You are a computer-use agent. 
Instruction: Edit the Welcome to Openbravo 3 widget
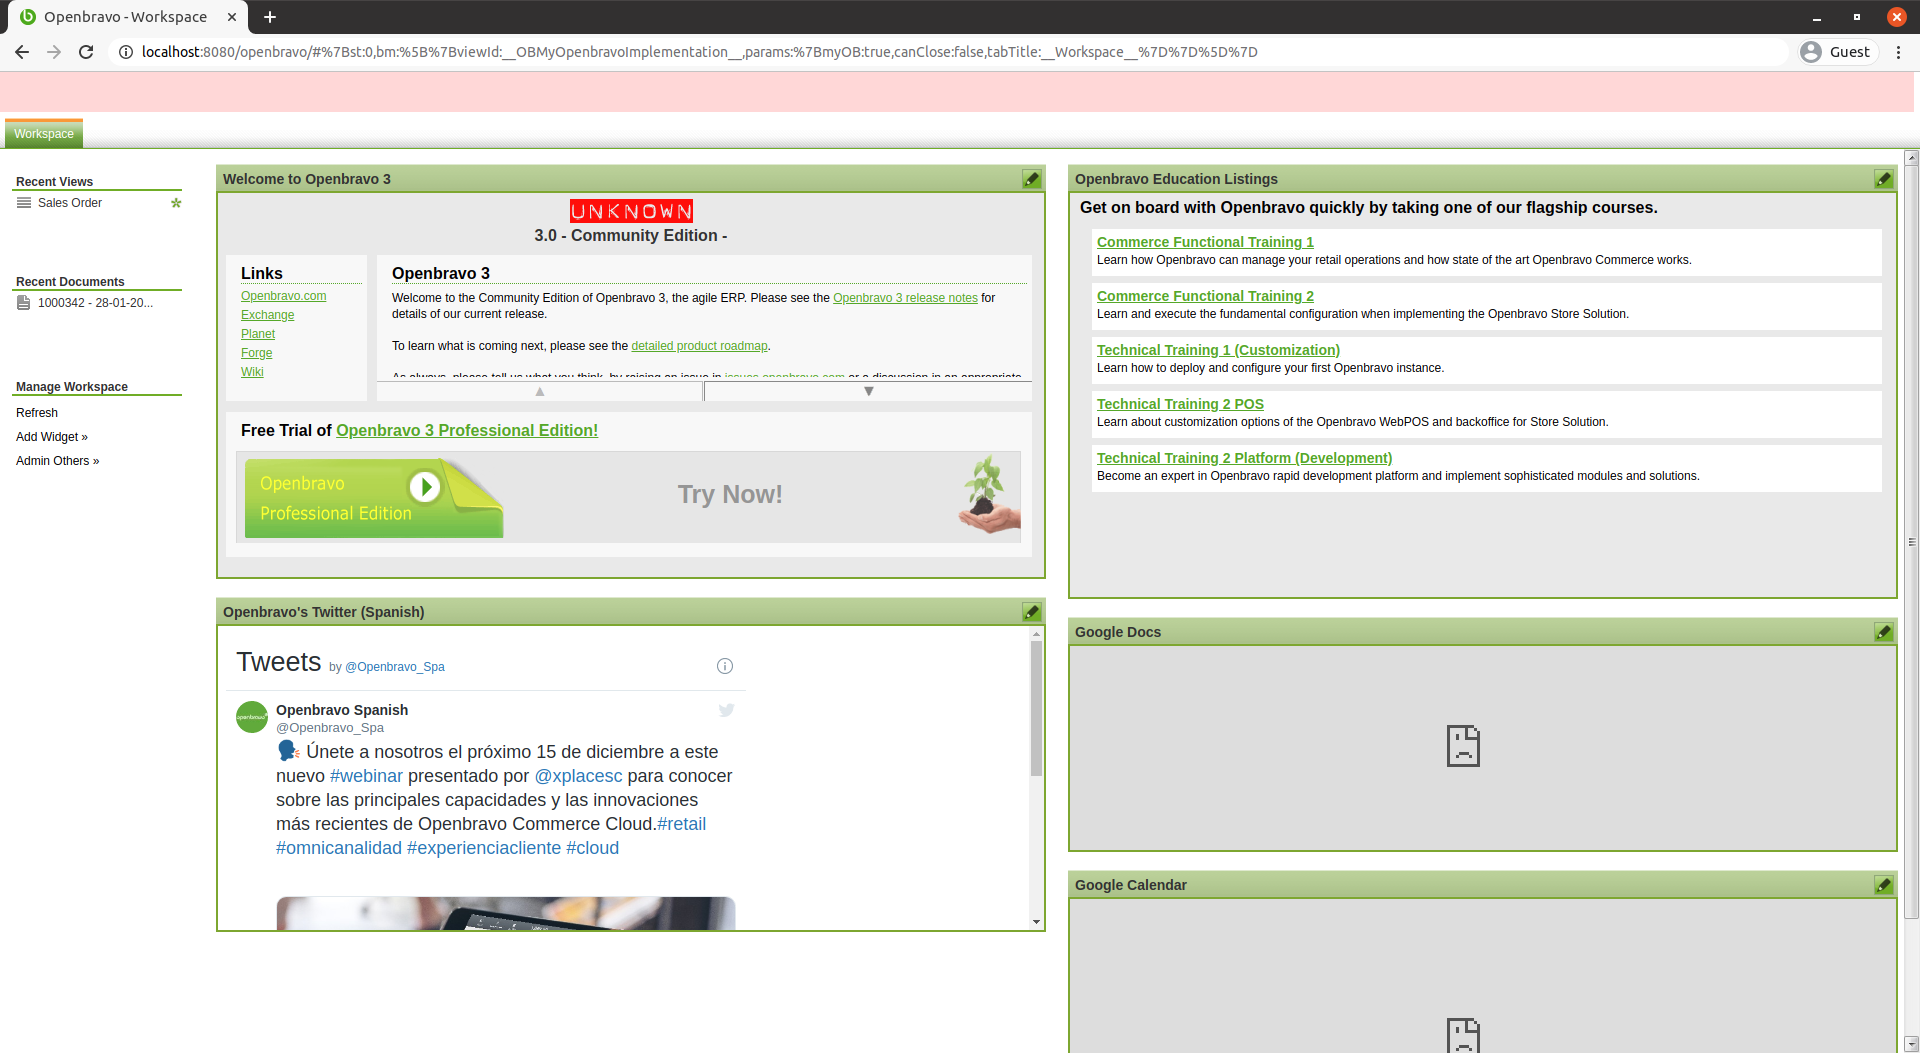1032,179
